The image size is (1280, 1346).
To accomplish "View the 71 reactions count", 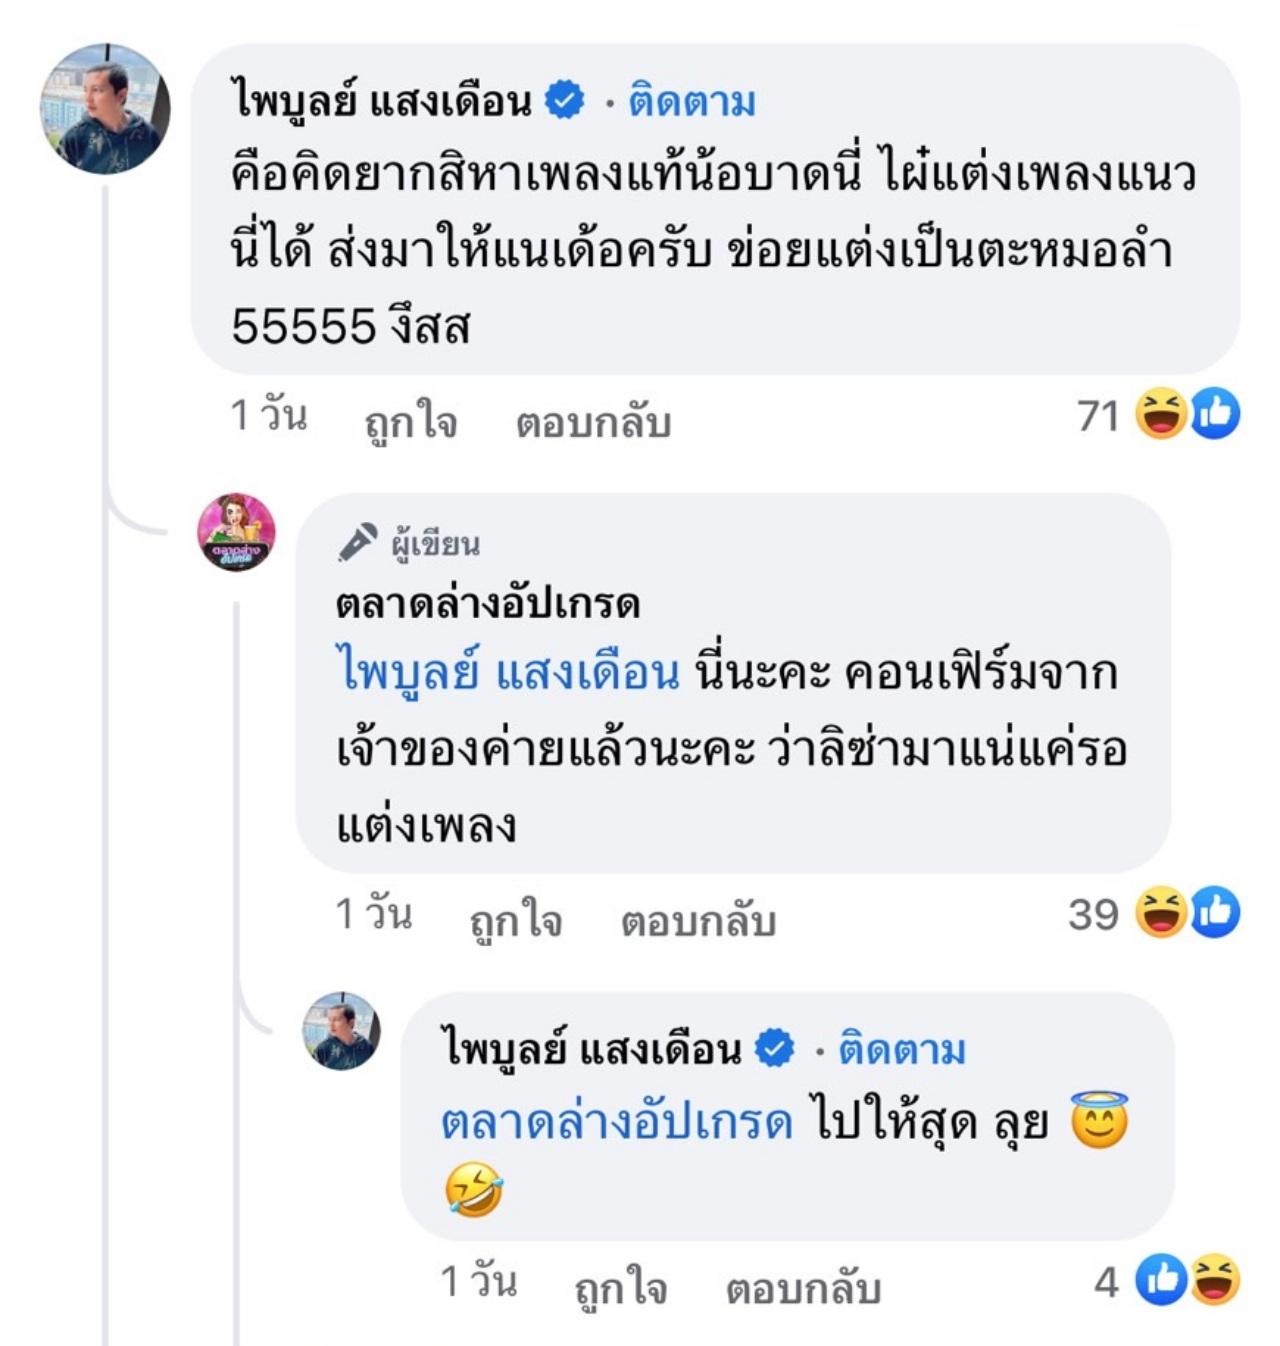I will 1097,415.
